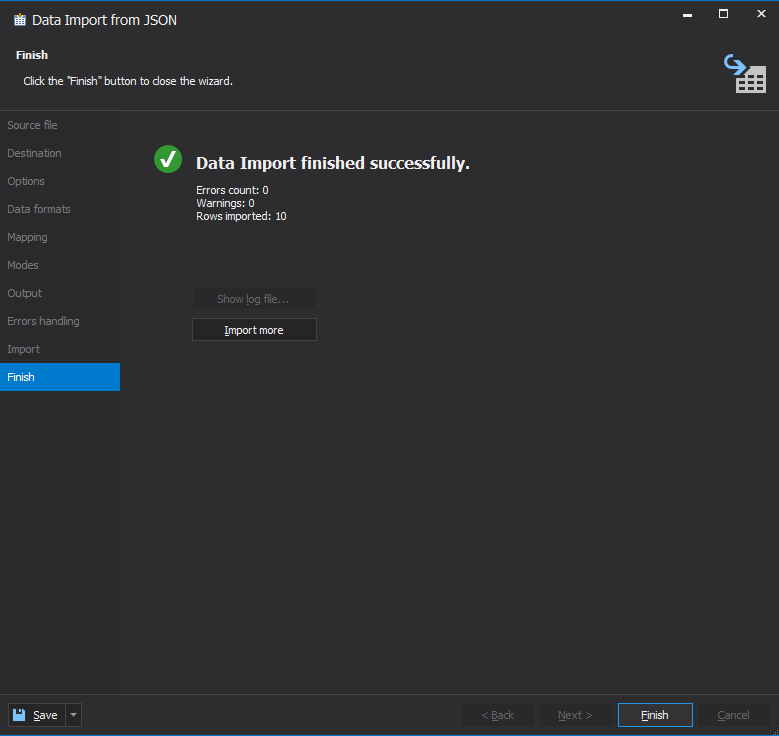Click the Import more button
Image resolution: width=779 pixels, height=736 pixels.
click(254, 329)
